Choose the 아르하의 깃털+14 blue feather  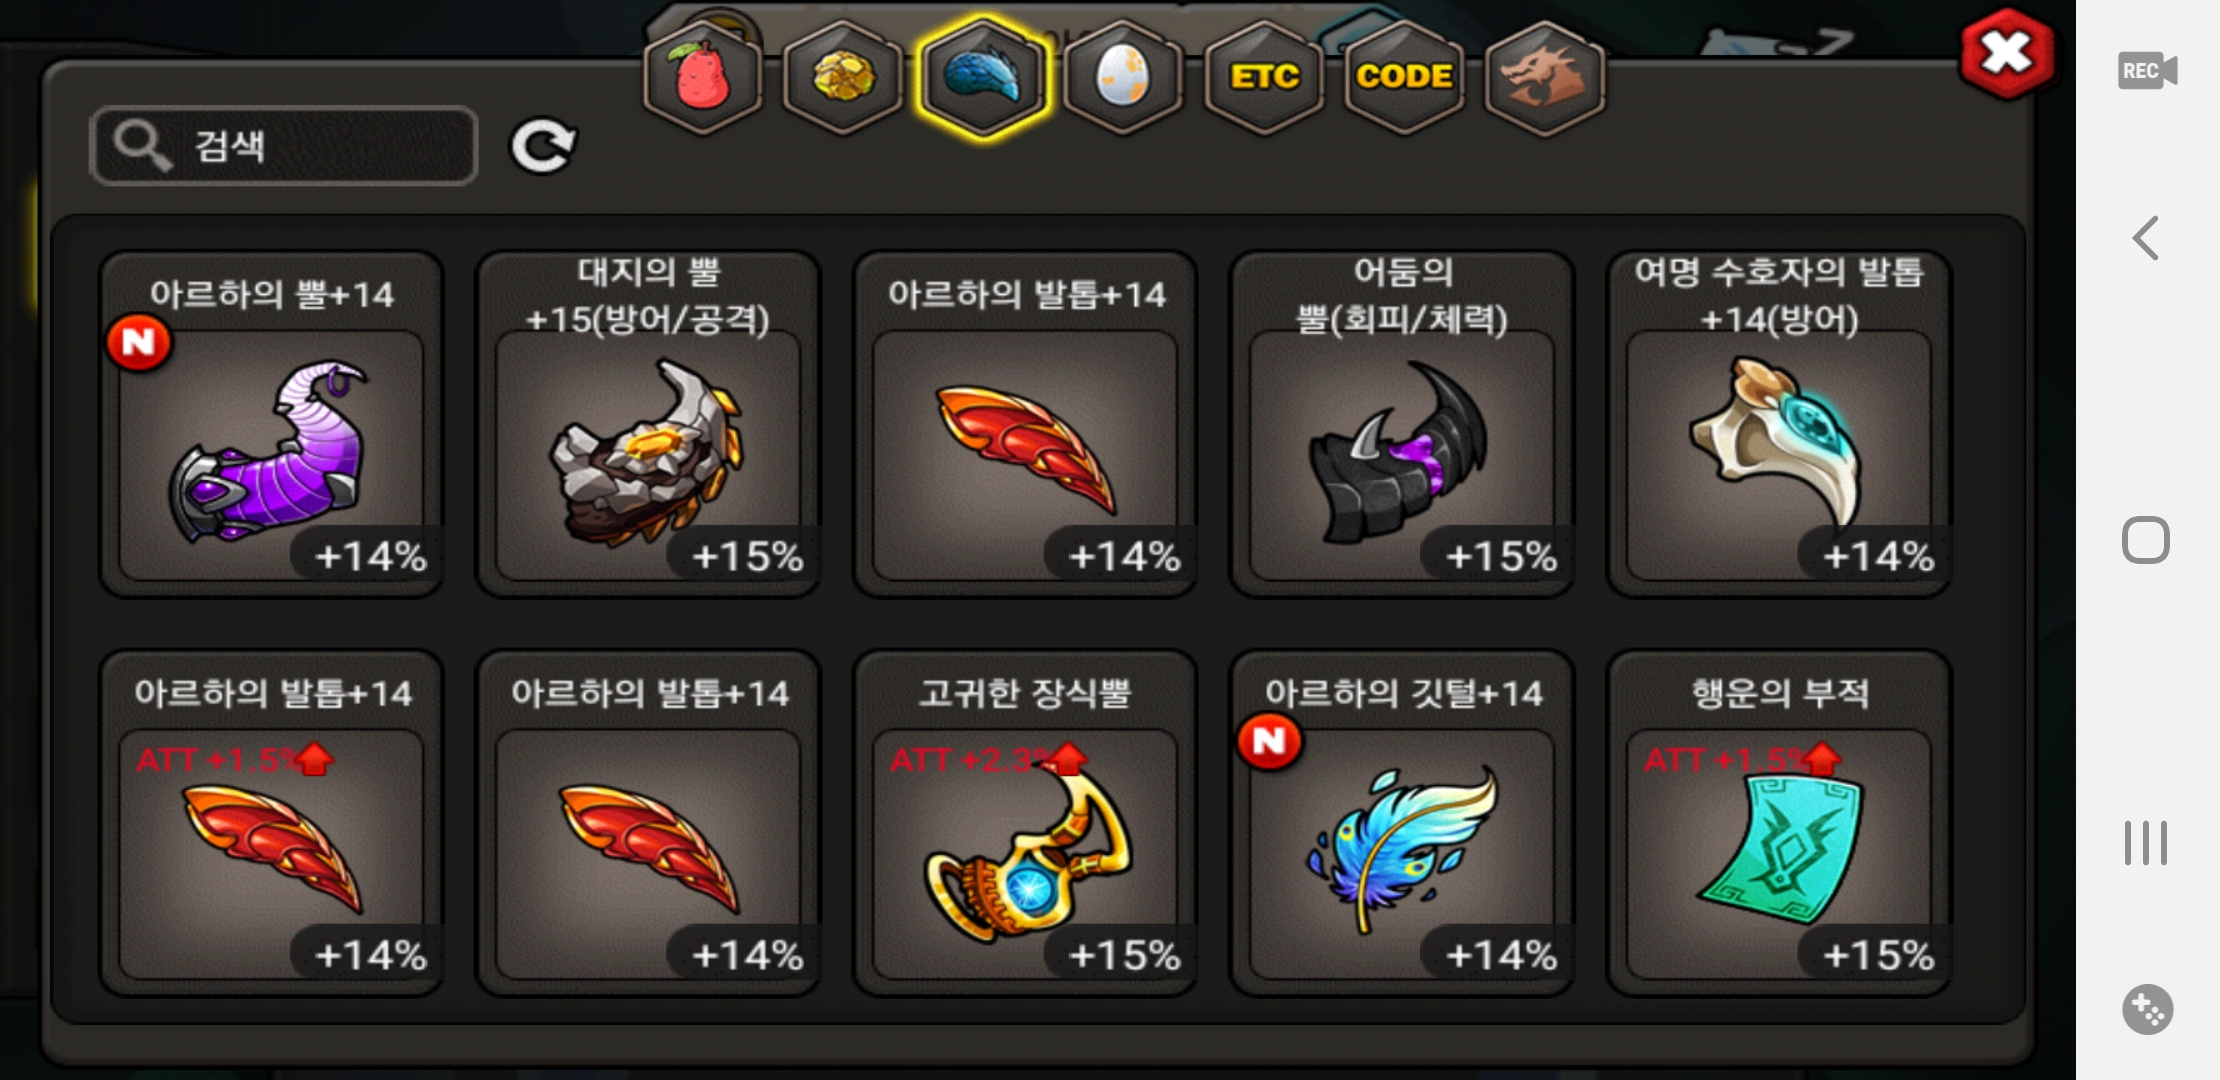click(x=1402, y=823)
